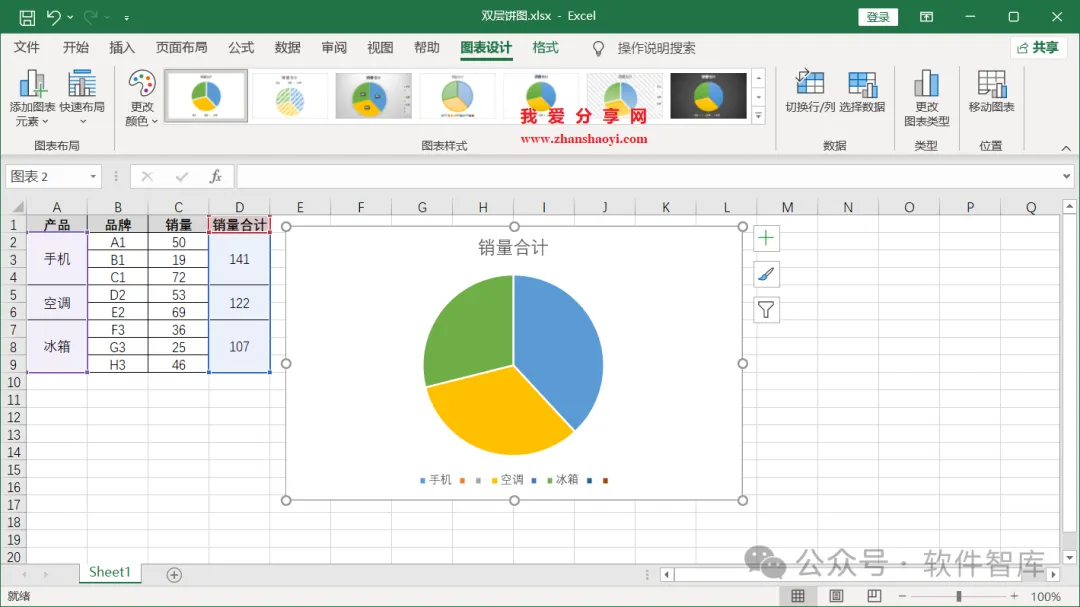Switch to Page Layout view
Screen dimensions: 1080x607
pos(835,596)
